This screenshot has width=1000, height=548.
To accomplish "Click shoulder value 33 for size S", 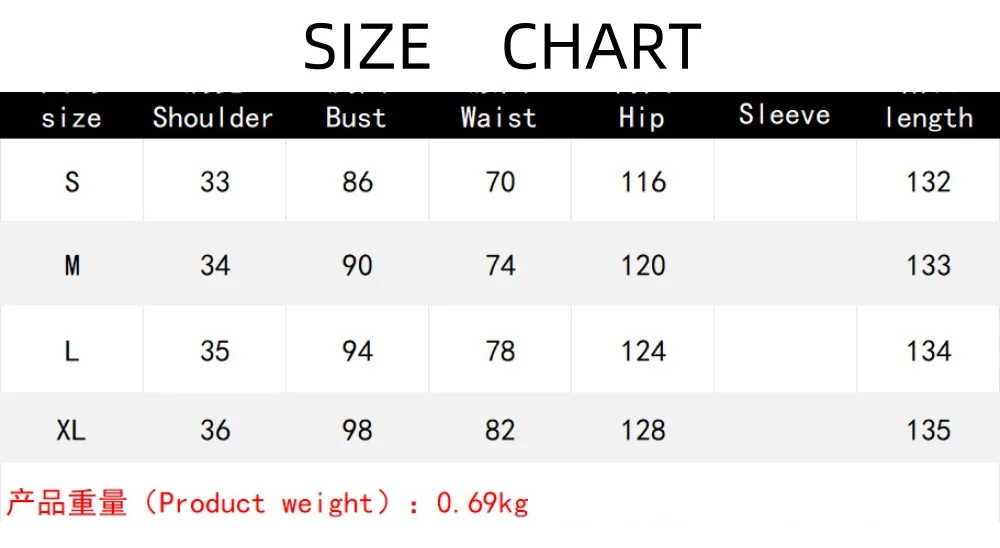I will (x=215, y=182).
